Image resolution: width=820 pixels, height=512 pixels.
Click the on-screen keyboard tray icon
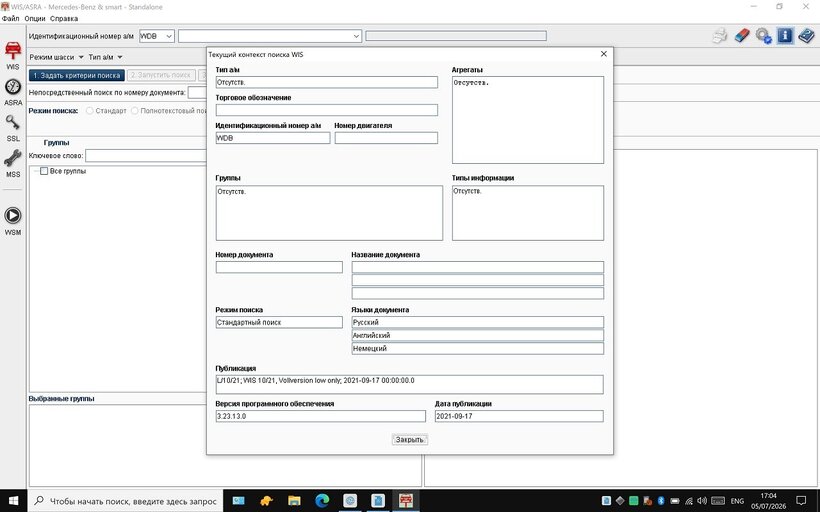click(x=718, y=501)
